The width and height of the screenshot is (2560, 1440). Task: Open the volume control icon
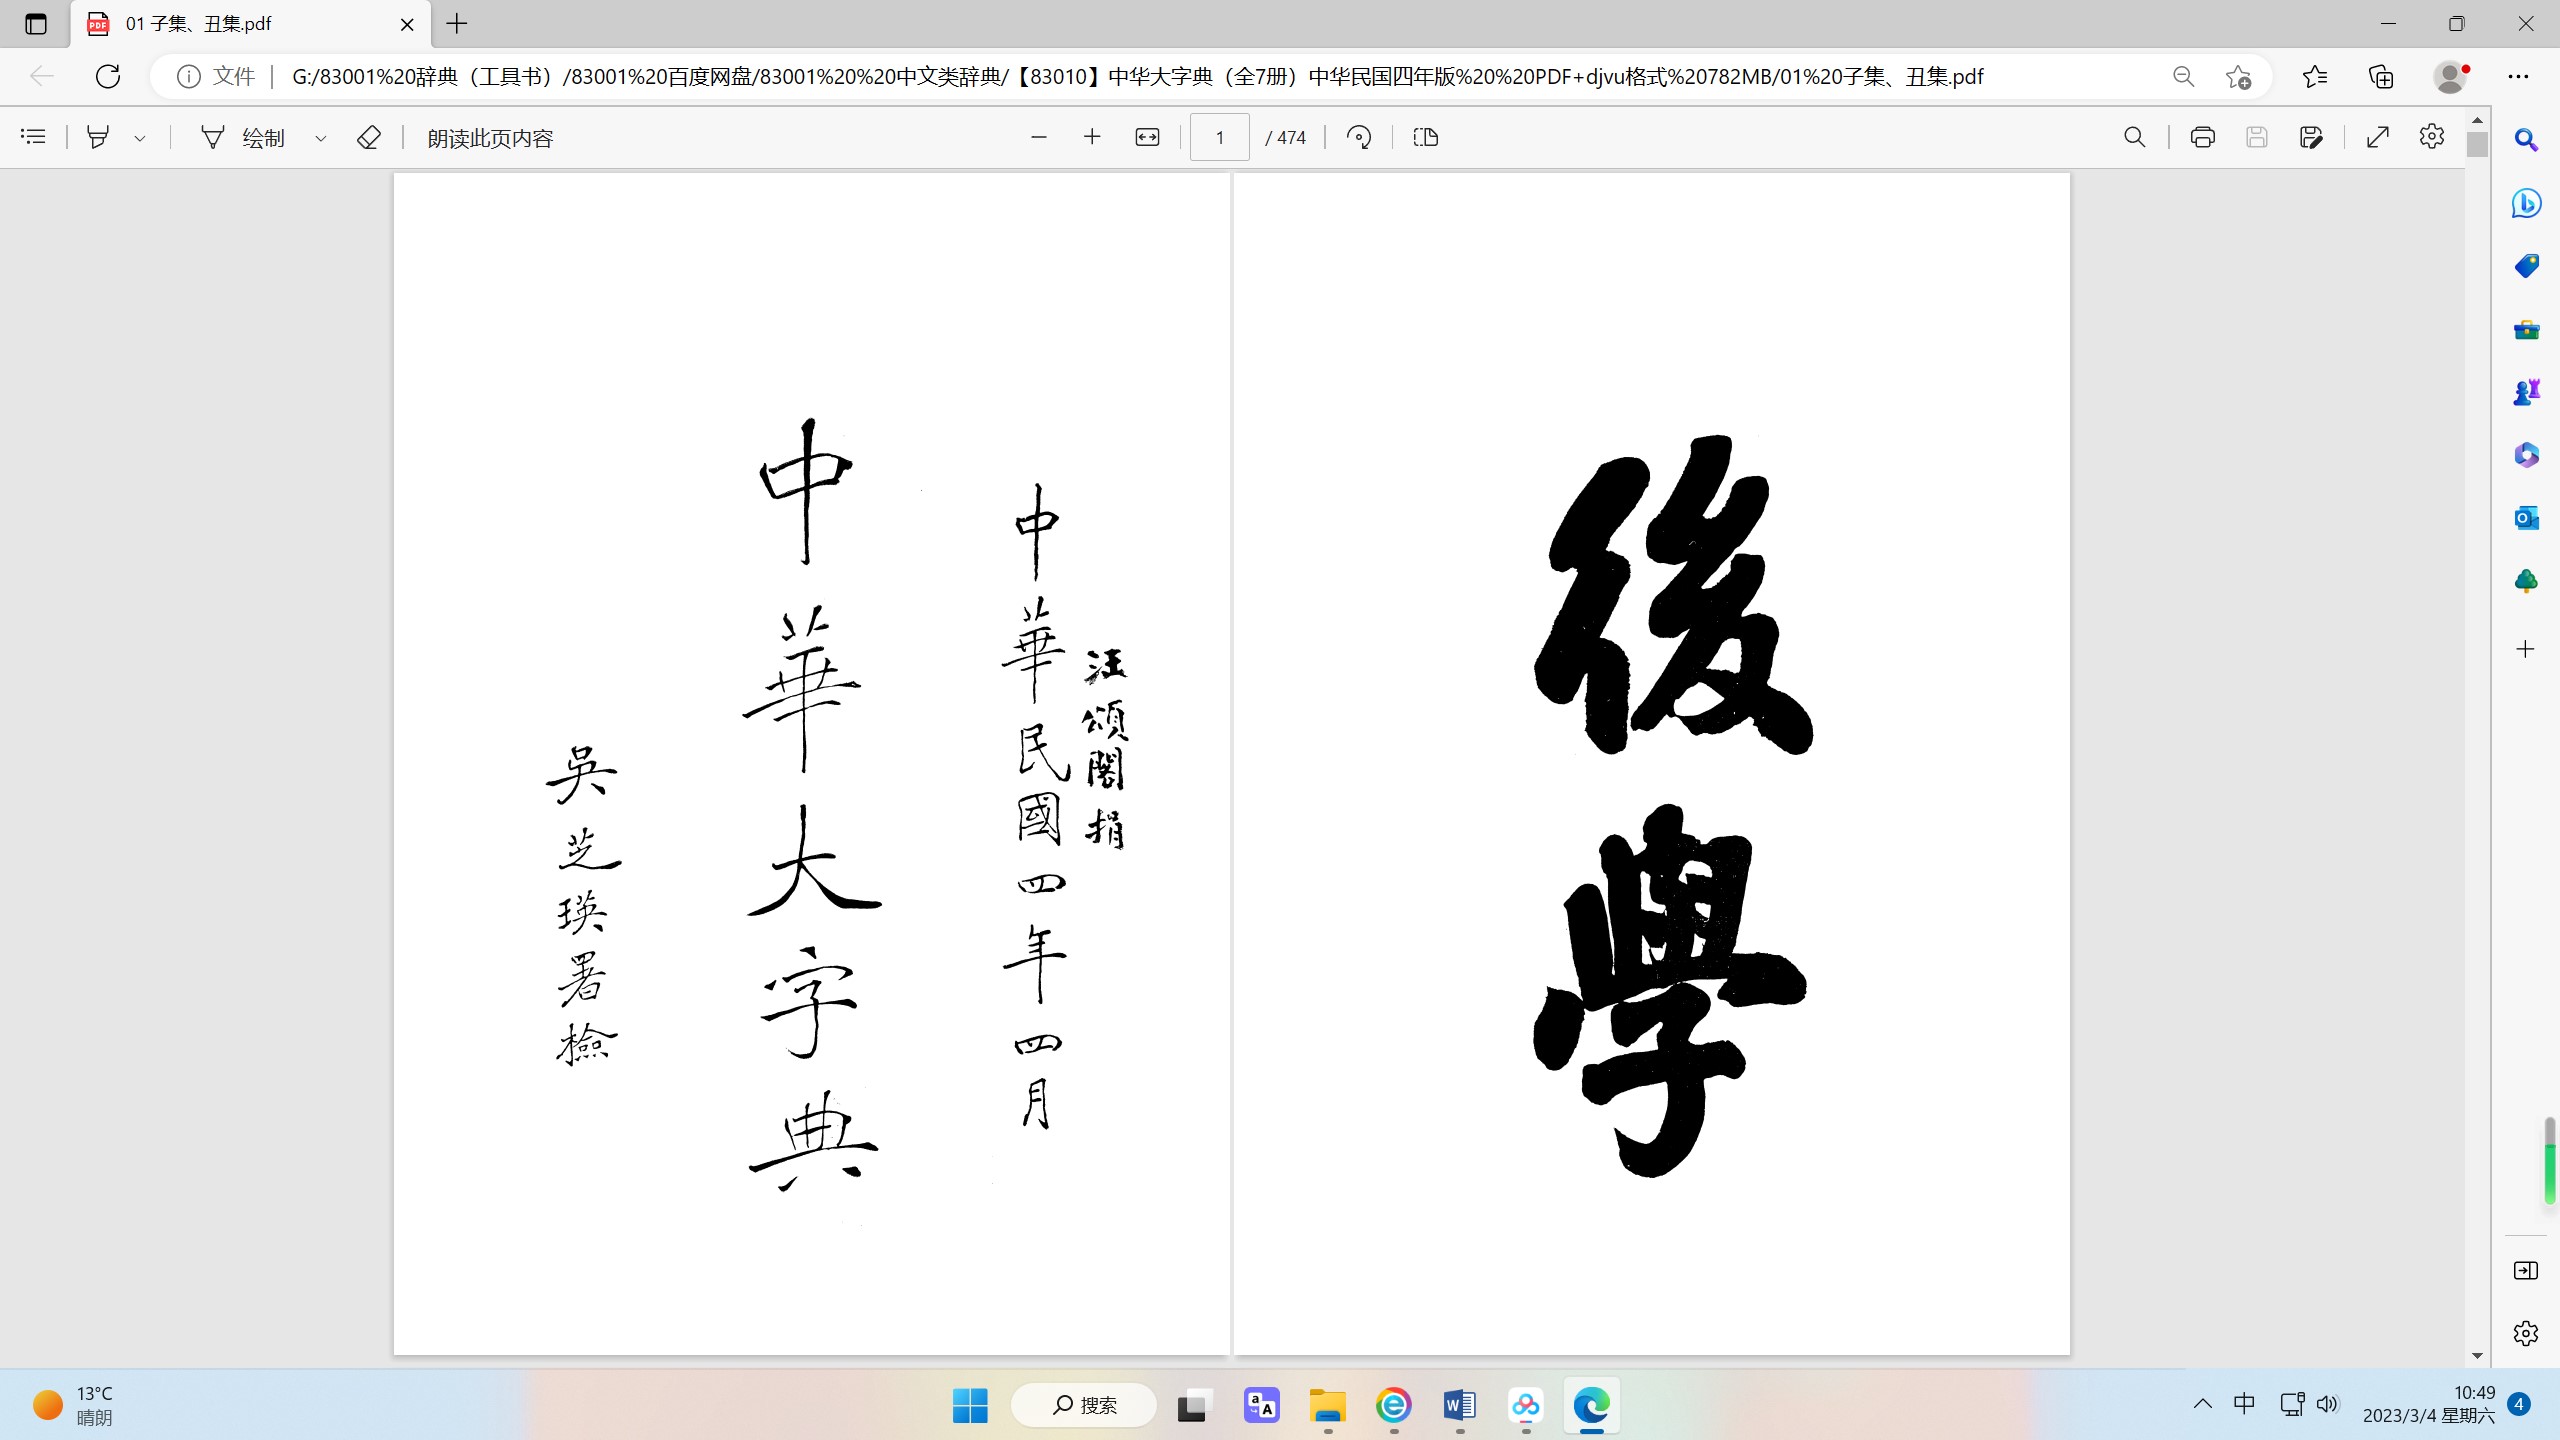2328,1404
